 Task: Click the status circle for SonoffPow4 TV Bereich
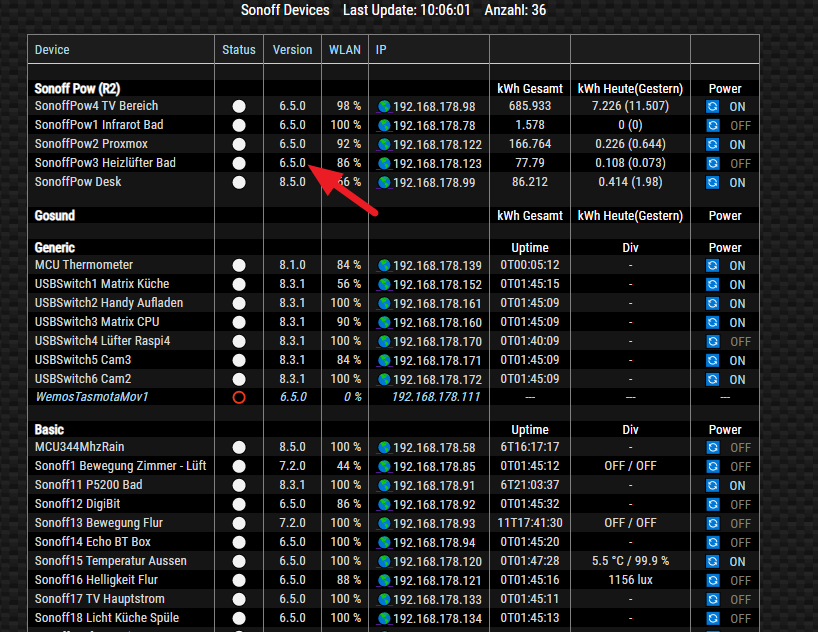[239, 106]
